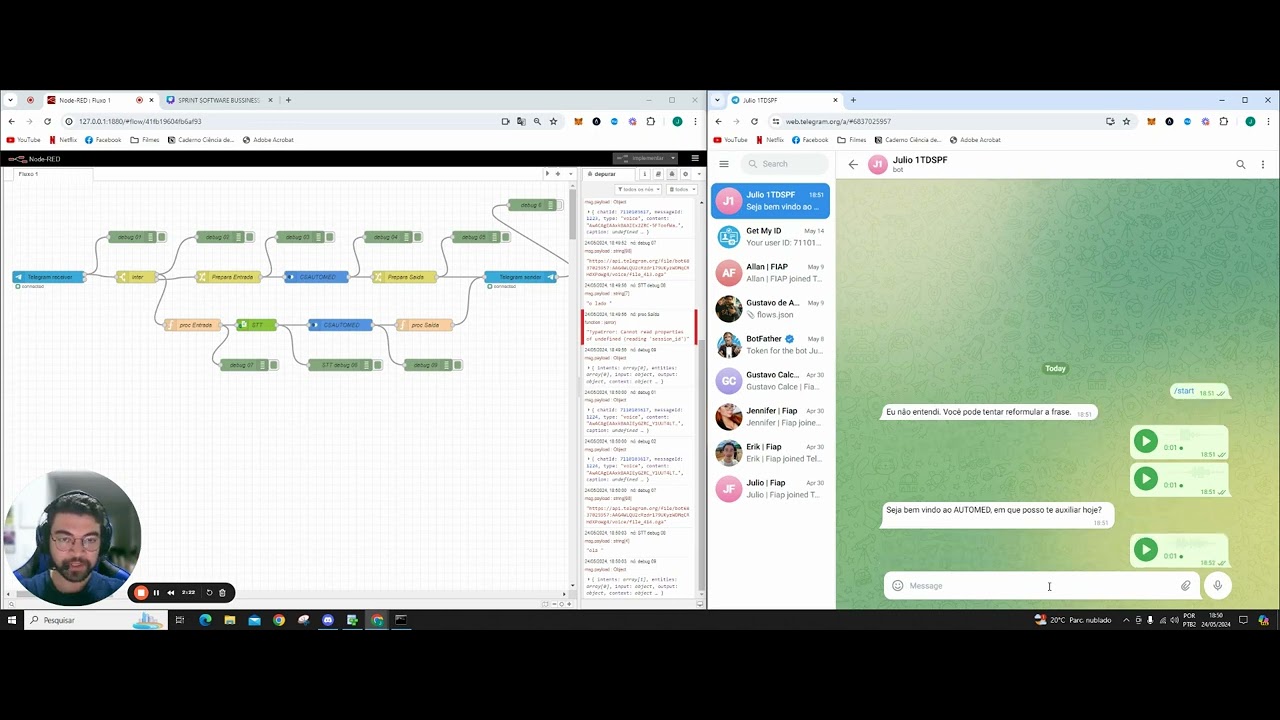Reload the Node-RED browser page
The width and height of the screenshot is (1280, 720).
(x=47, y=121)
